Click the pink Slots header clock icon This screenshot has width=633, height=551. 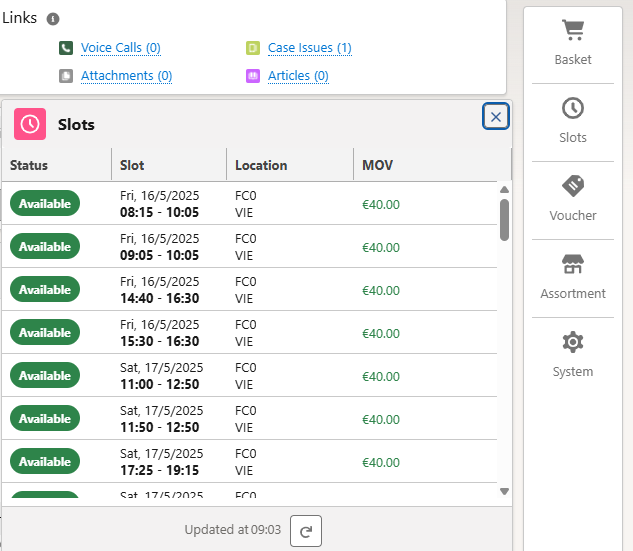pos(30,124)
